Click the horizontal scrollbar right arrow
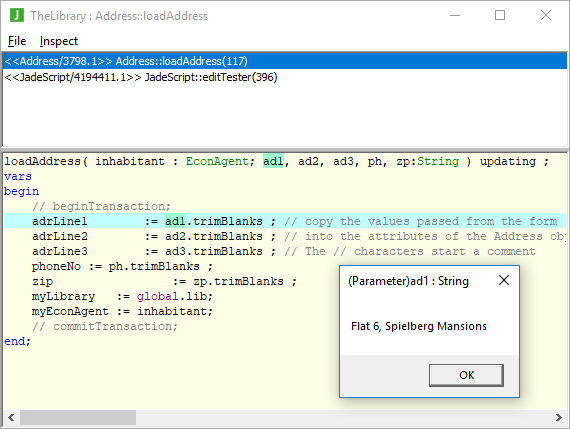Viewport: 570px width, 429px height. point(559,417)
